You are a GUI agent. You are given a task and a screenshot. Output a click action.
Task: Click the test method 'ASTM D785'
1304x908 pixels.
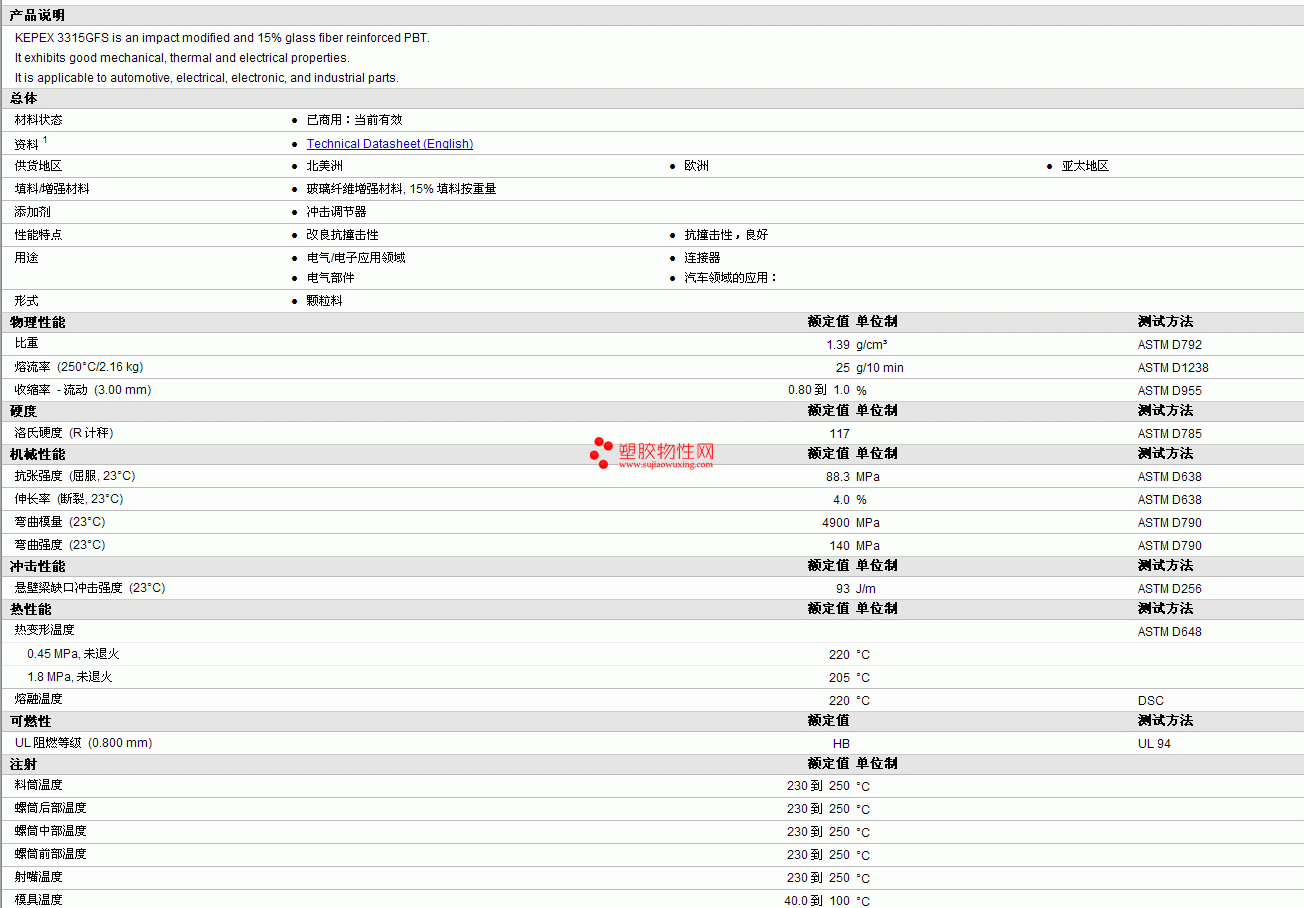pos(1170,434)
